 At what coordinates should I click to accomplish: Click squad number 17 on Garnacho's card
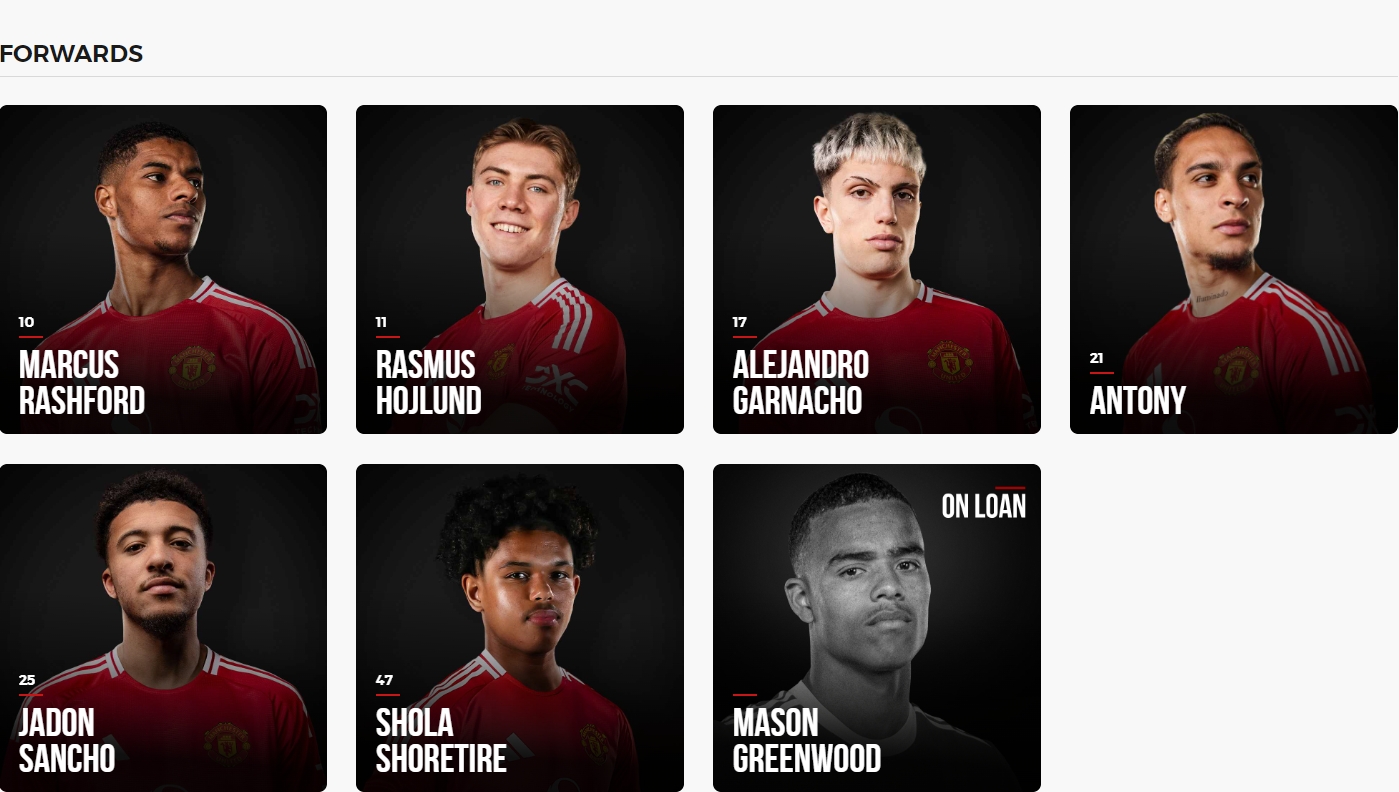[x=740, y=322]
